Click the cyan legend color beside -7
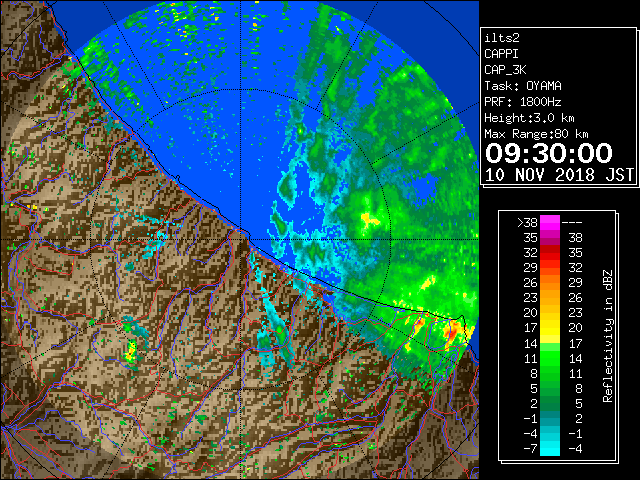This screenshot has height=480, width=640. point(550,448)
